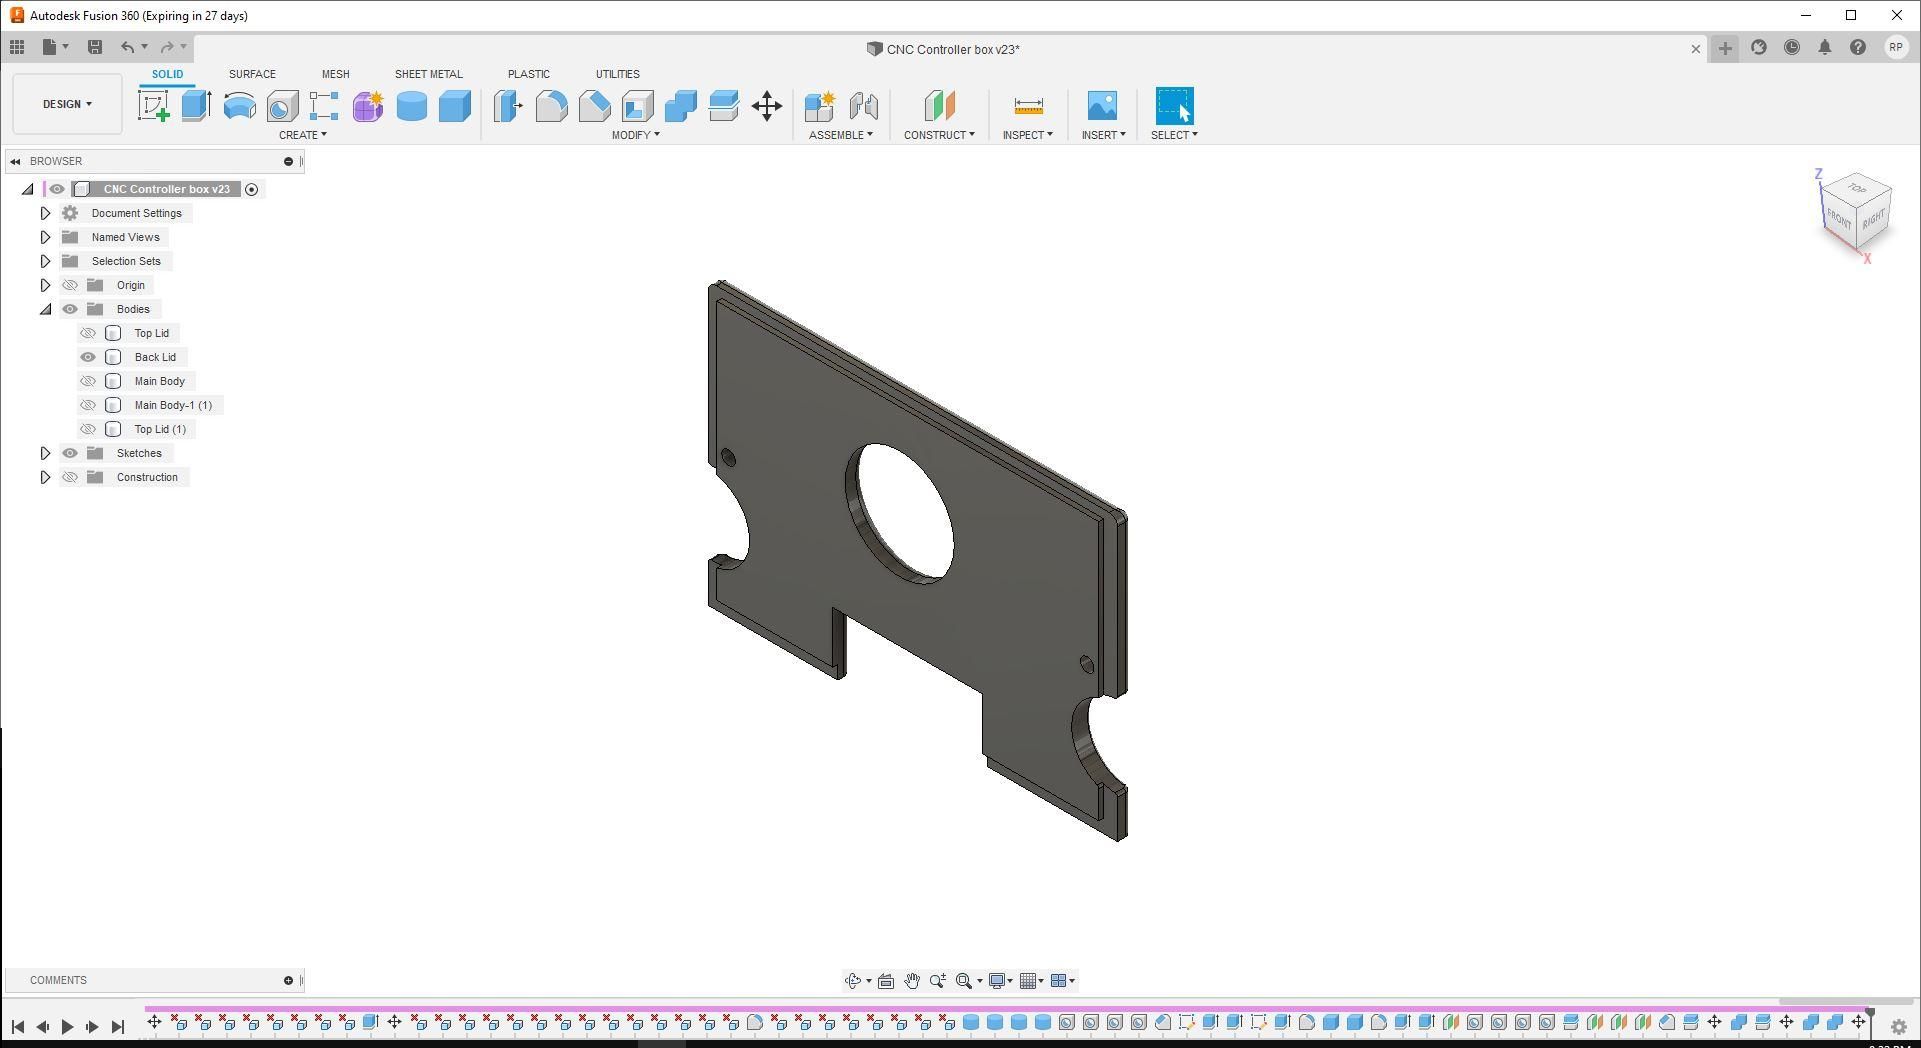Play the timeline history
The height and width of the screenshot is (1048, 1921).
(x=67, y=1026)
